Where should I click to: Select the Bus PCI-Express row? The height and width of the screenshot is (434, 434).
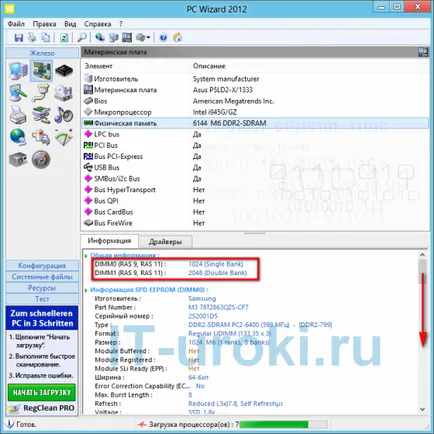(x=255, y=156)
